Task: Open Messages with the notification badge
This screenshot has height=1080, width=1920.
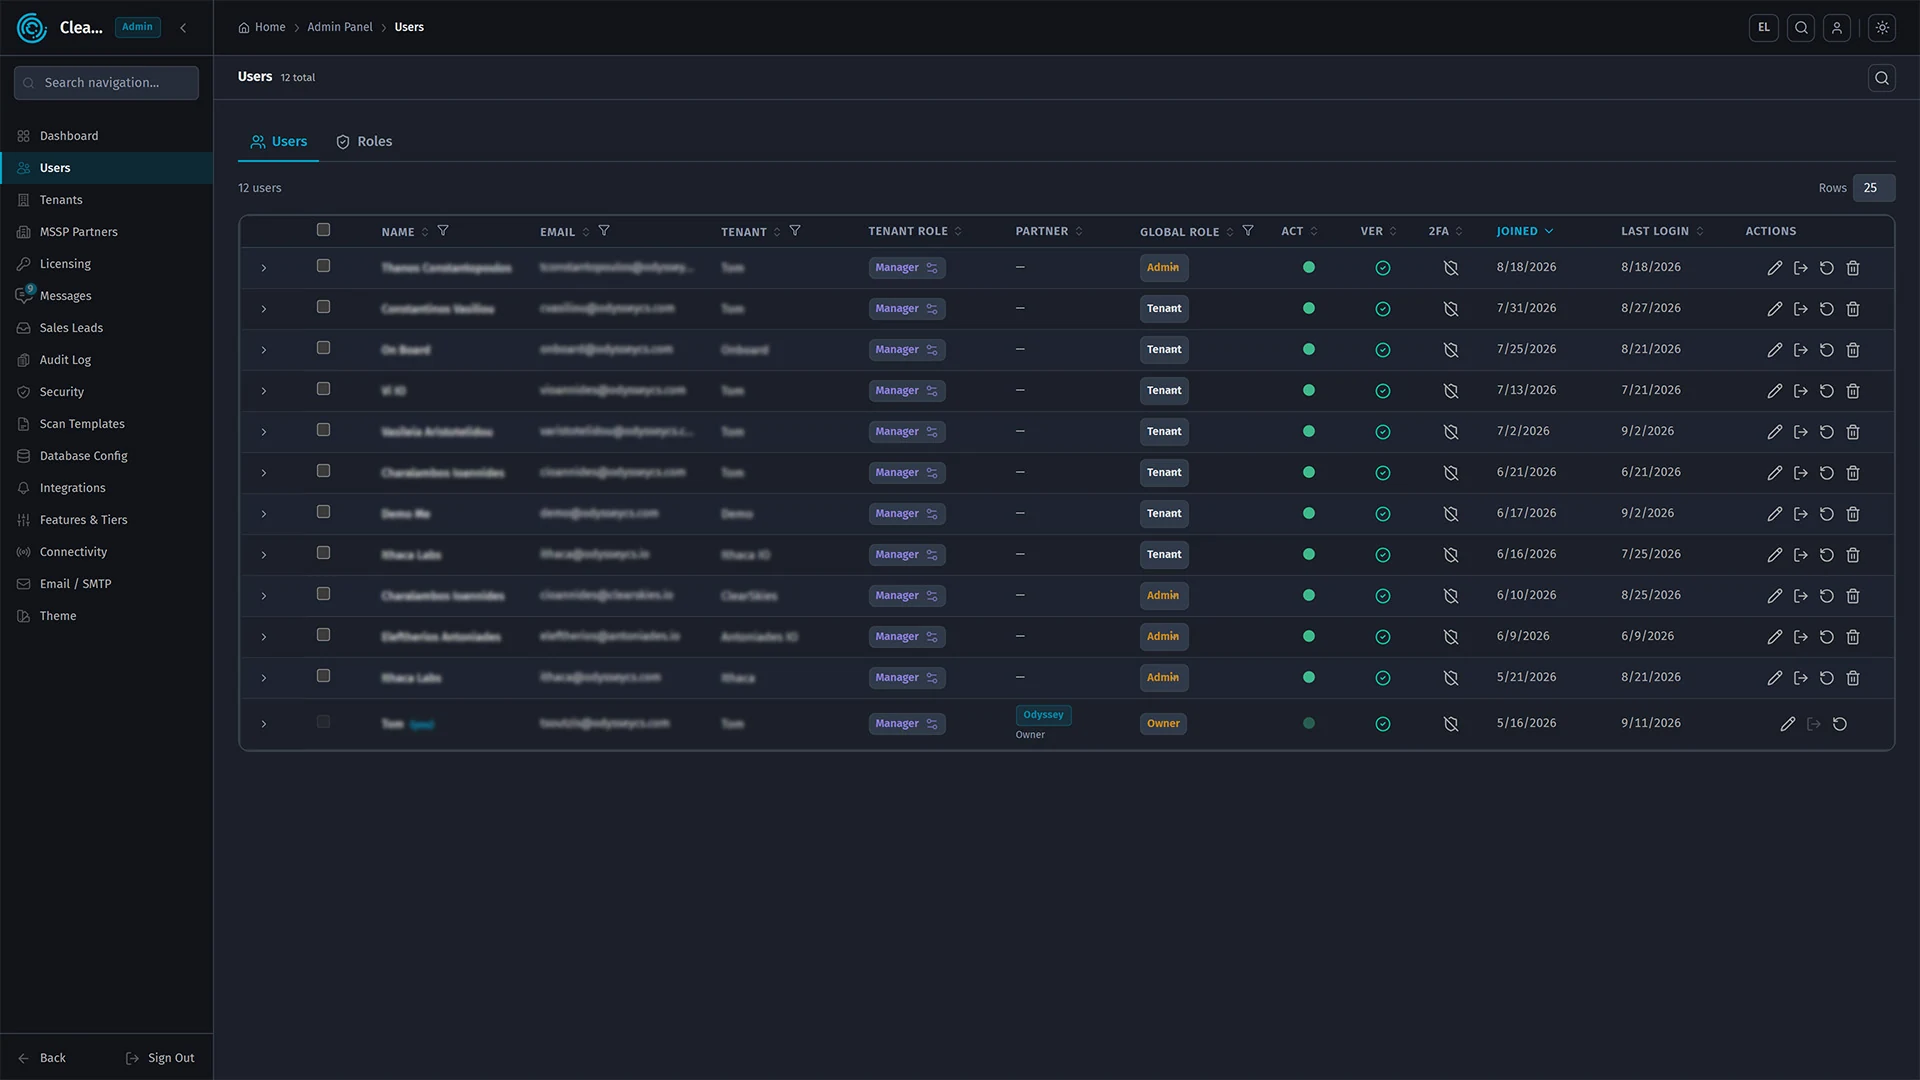Action: [x=107, y=296]
